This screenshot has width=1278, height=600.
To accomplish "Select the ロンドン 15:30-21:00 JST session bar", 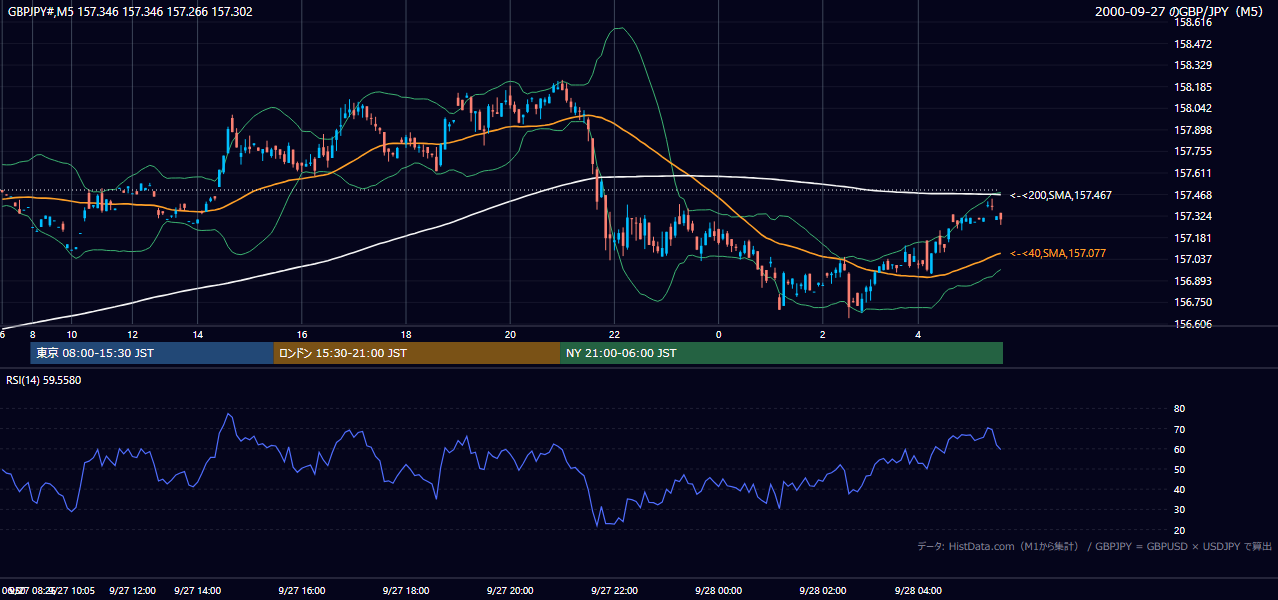I will coord(417,353).
